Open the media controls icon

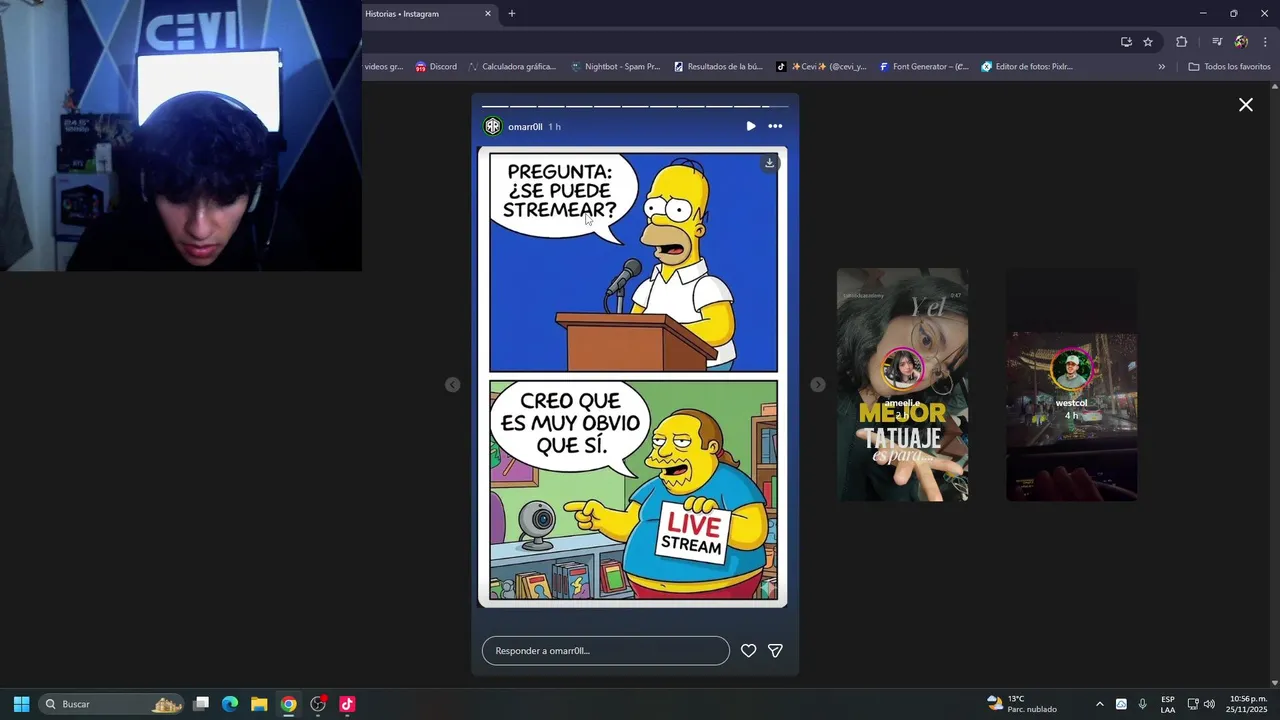[x=1217, y=42]
